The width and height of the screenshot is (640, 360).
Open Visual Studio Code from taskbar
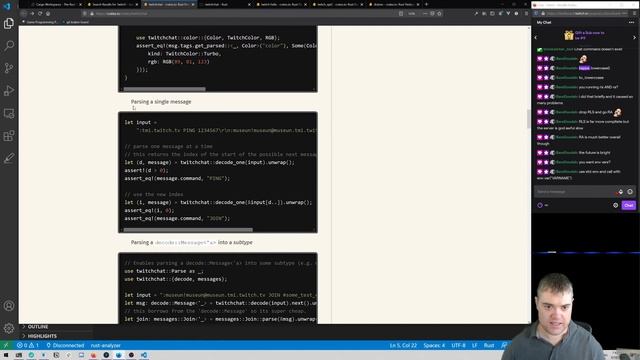144,355
